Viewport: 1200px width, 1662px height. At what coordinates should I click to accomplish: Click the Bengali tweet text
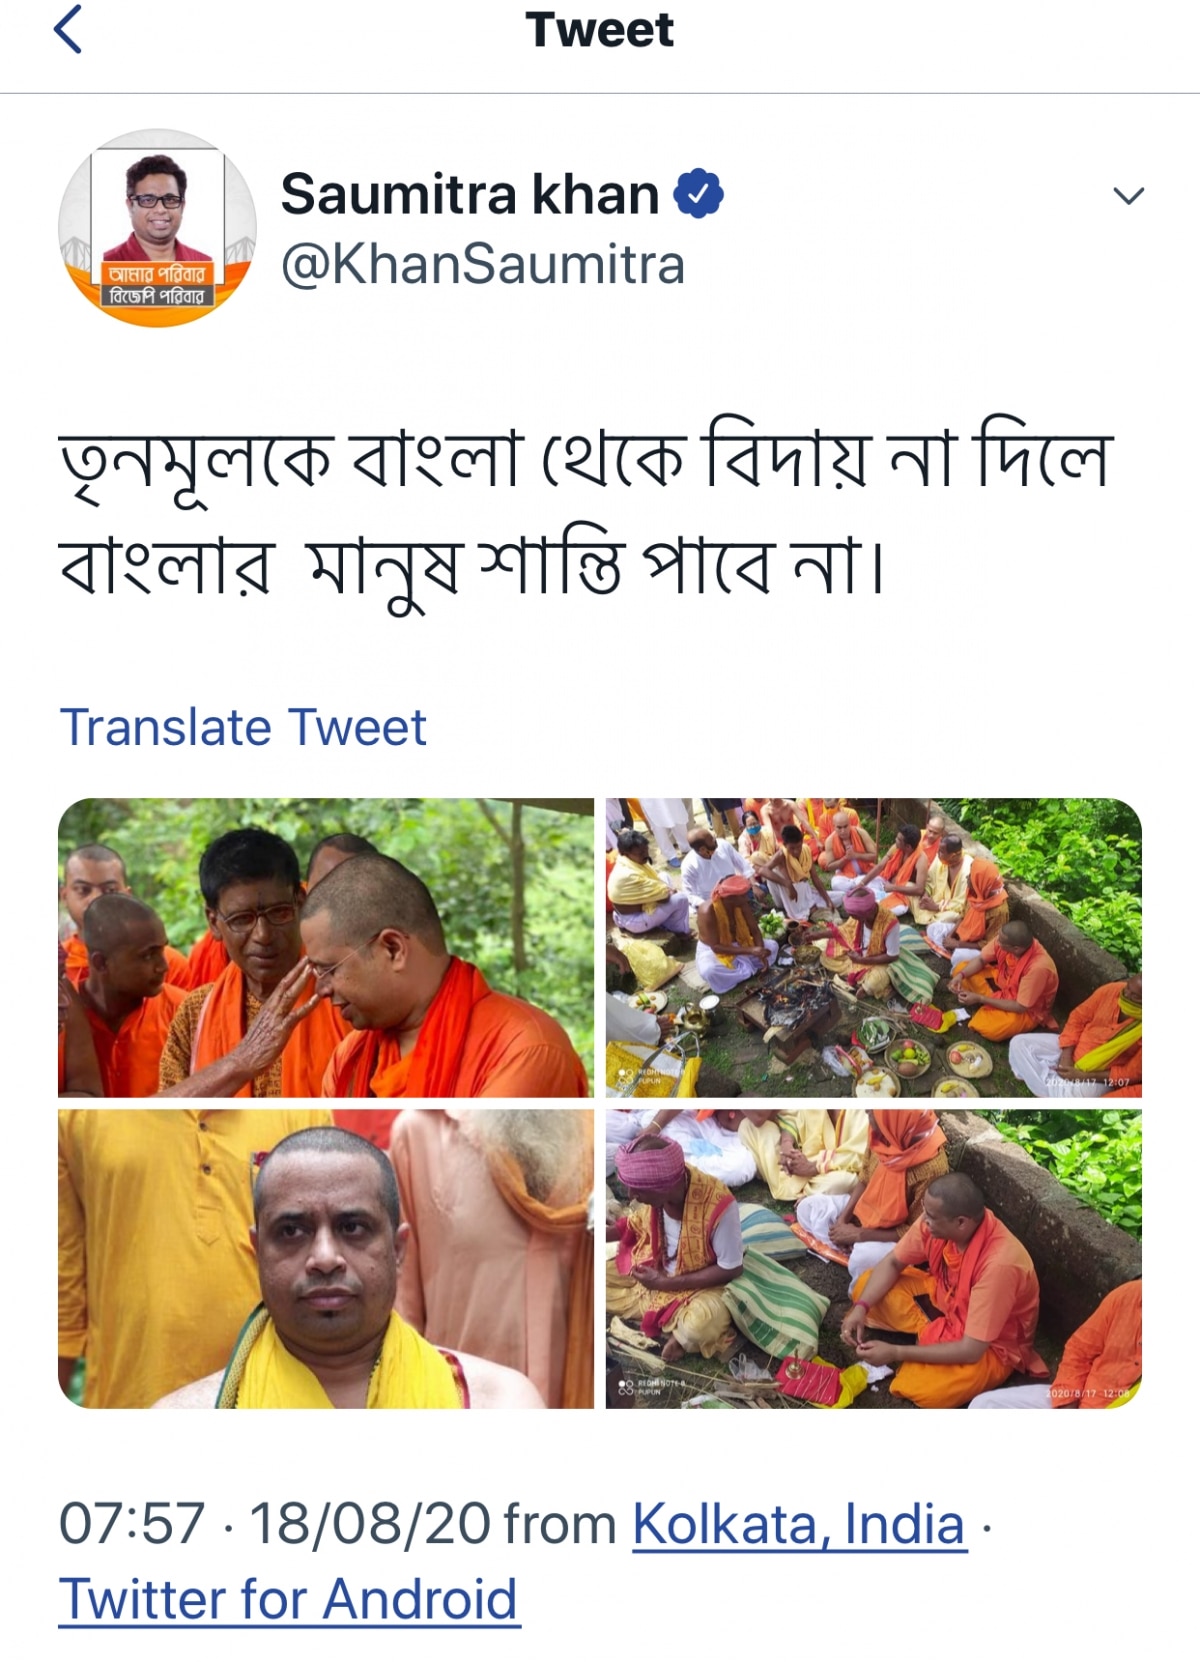(586, 513)
